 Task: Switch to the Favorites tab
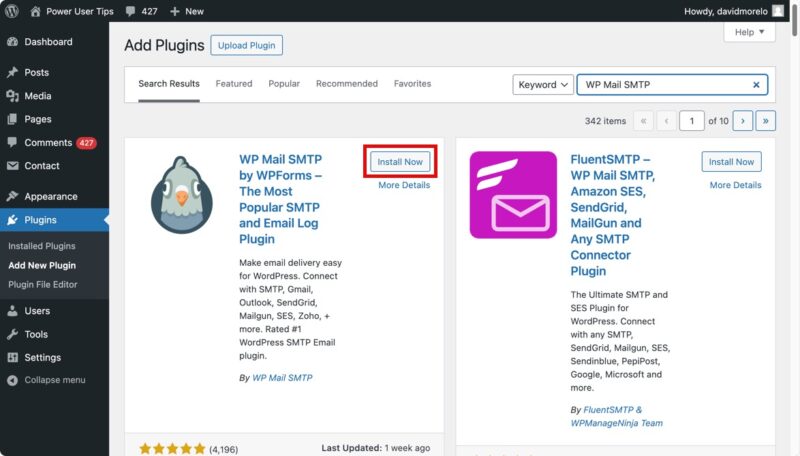(x=412, y=84)
